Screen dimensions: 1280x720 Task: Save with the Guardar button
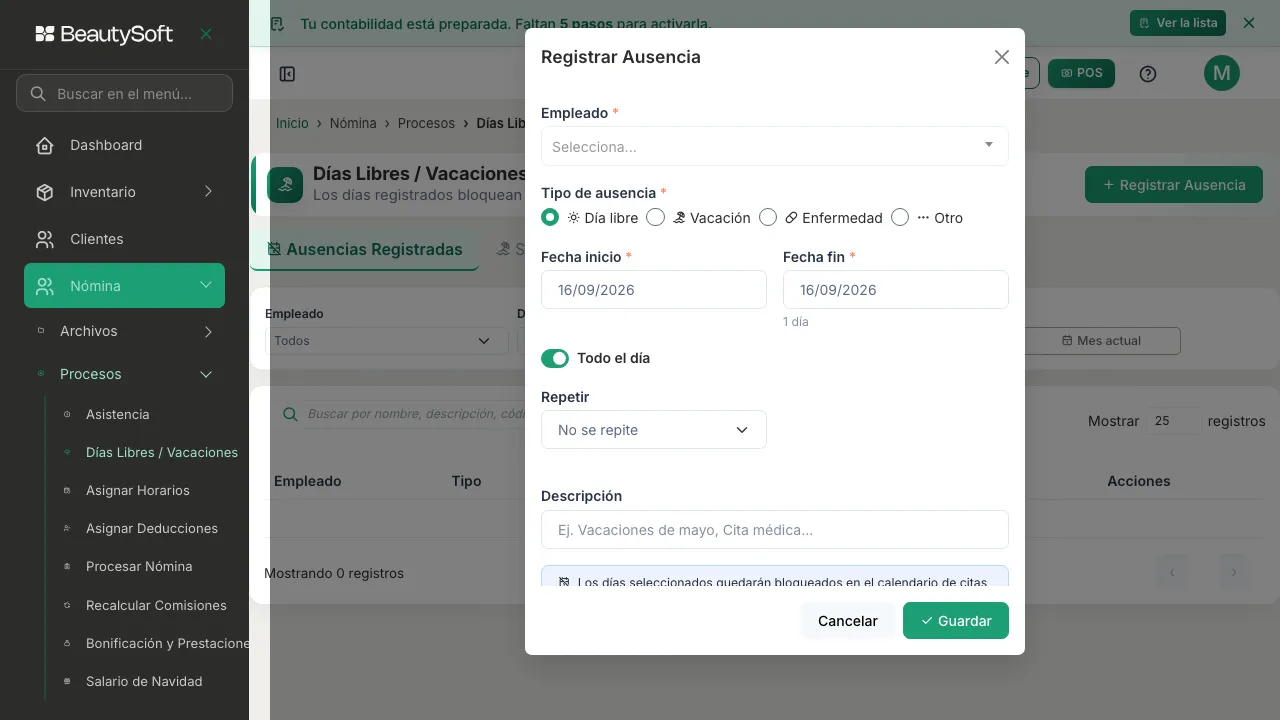(x=956, y=621)
